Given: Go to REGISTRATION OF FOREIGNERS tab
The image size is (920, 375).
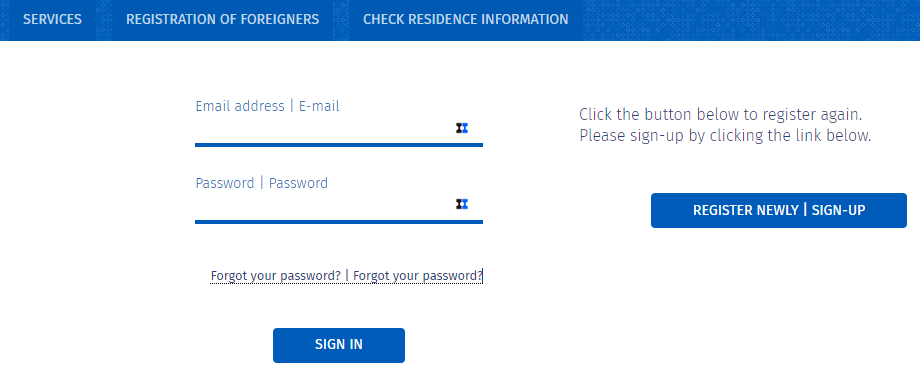Looking at the screenshot, I should point(222,19).
